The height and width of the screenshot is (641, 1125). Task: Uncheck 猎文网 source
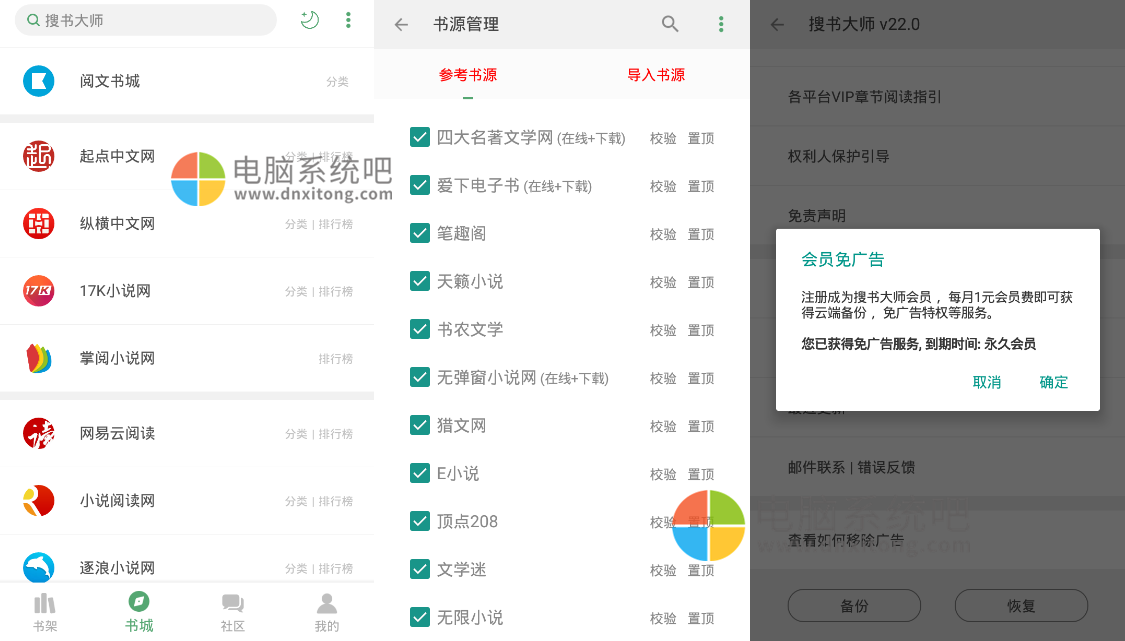(x=420, y=425)
